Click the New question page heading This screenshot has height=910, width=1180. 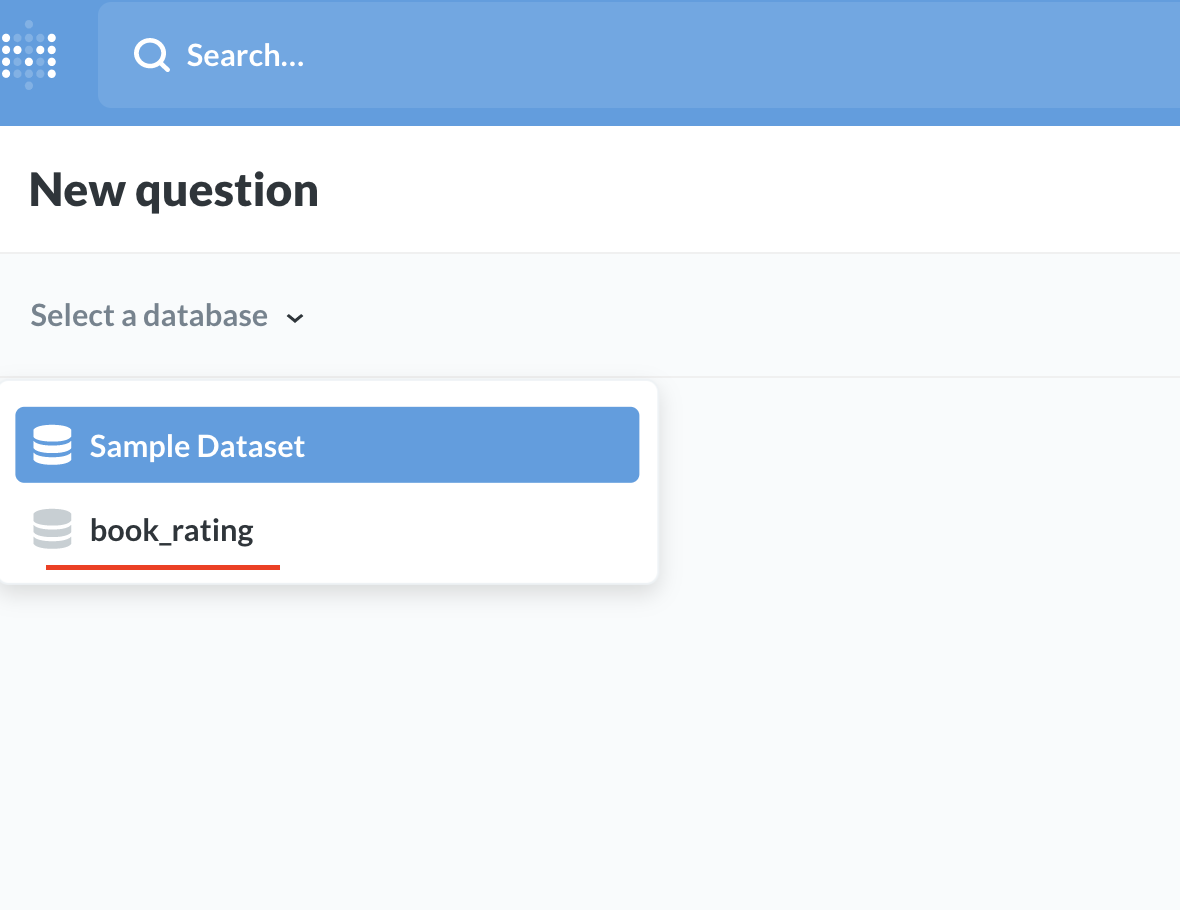(174, 190)
